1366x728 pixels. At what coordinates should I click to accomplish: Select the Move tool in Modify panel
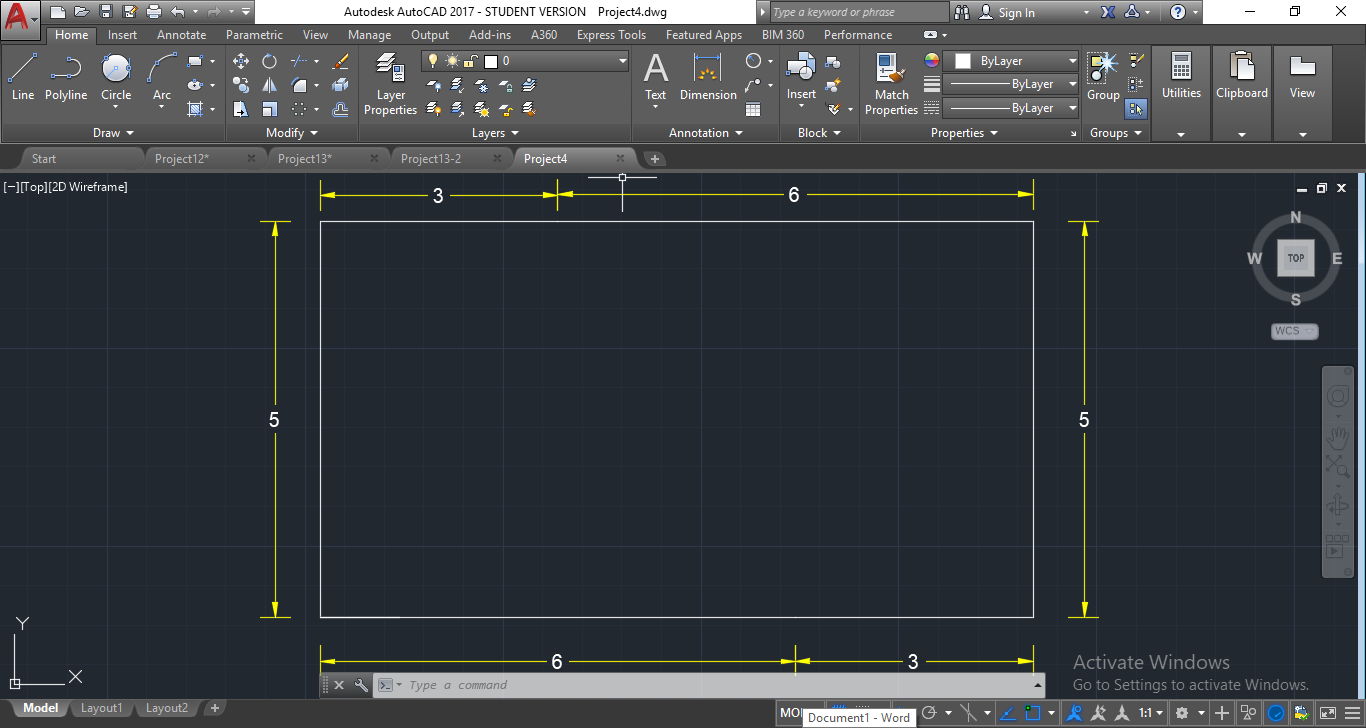click(241, 61)
